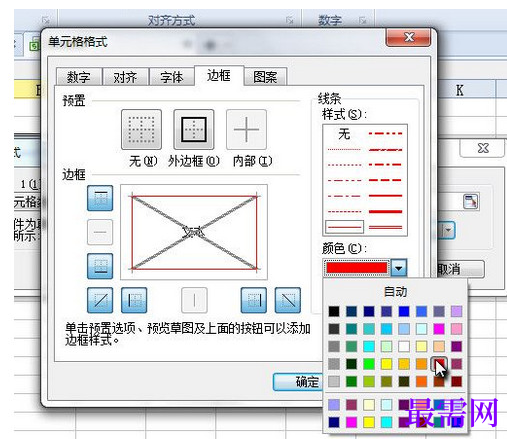Toggle the bottom border button
The image size is (517, 444).
pos(100,266)
